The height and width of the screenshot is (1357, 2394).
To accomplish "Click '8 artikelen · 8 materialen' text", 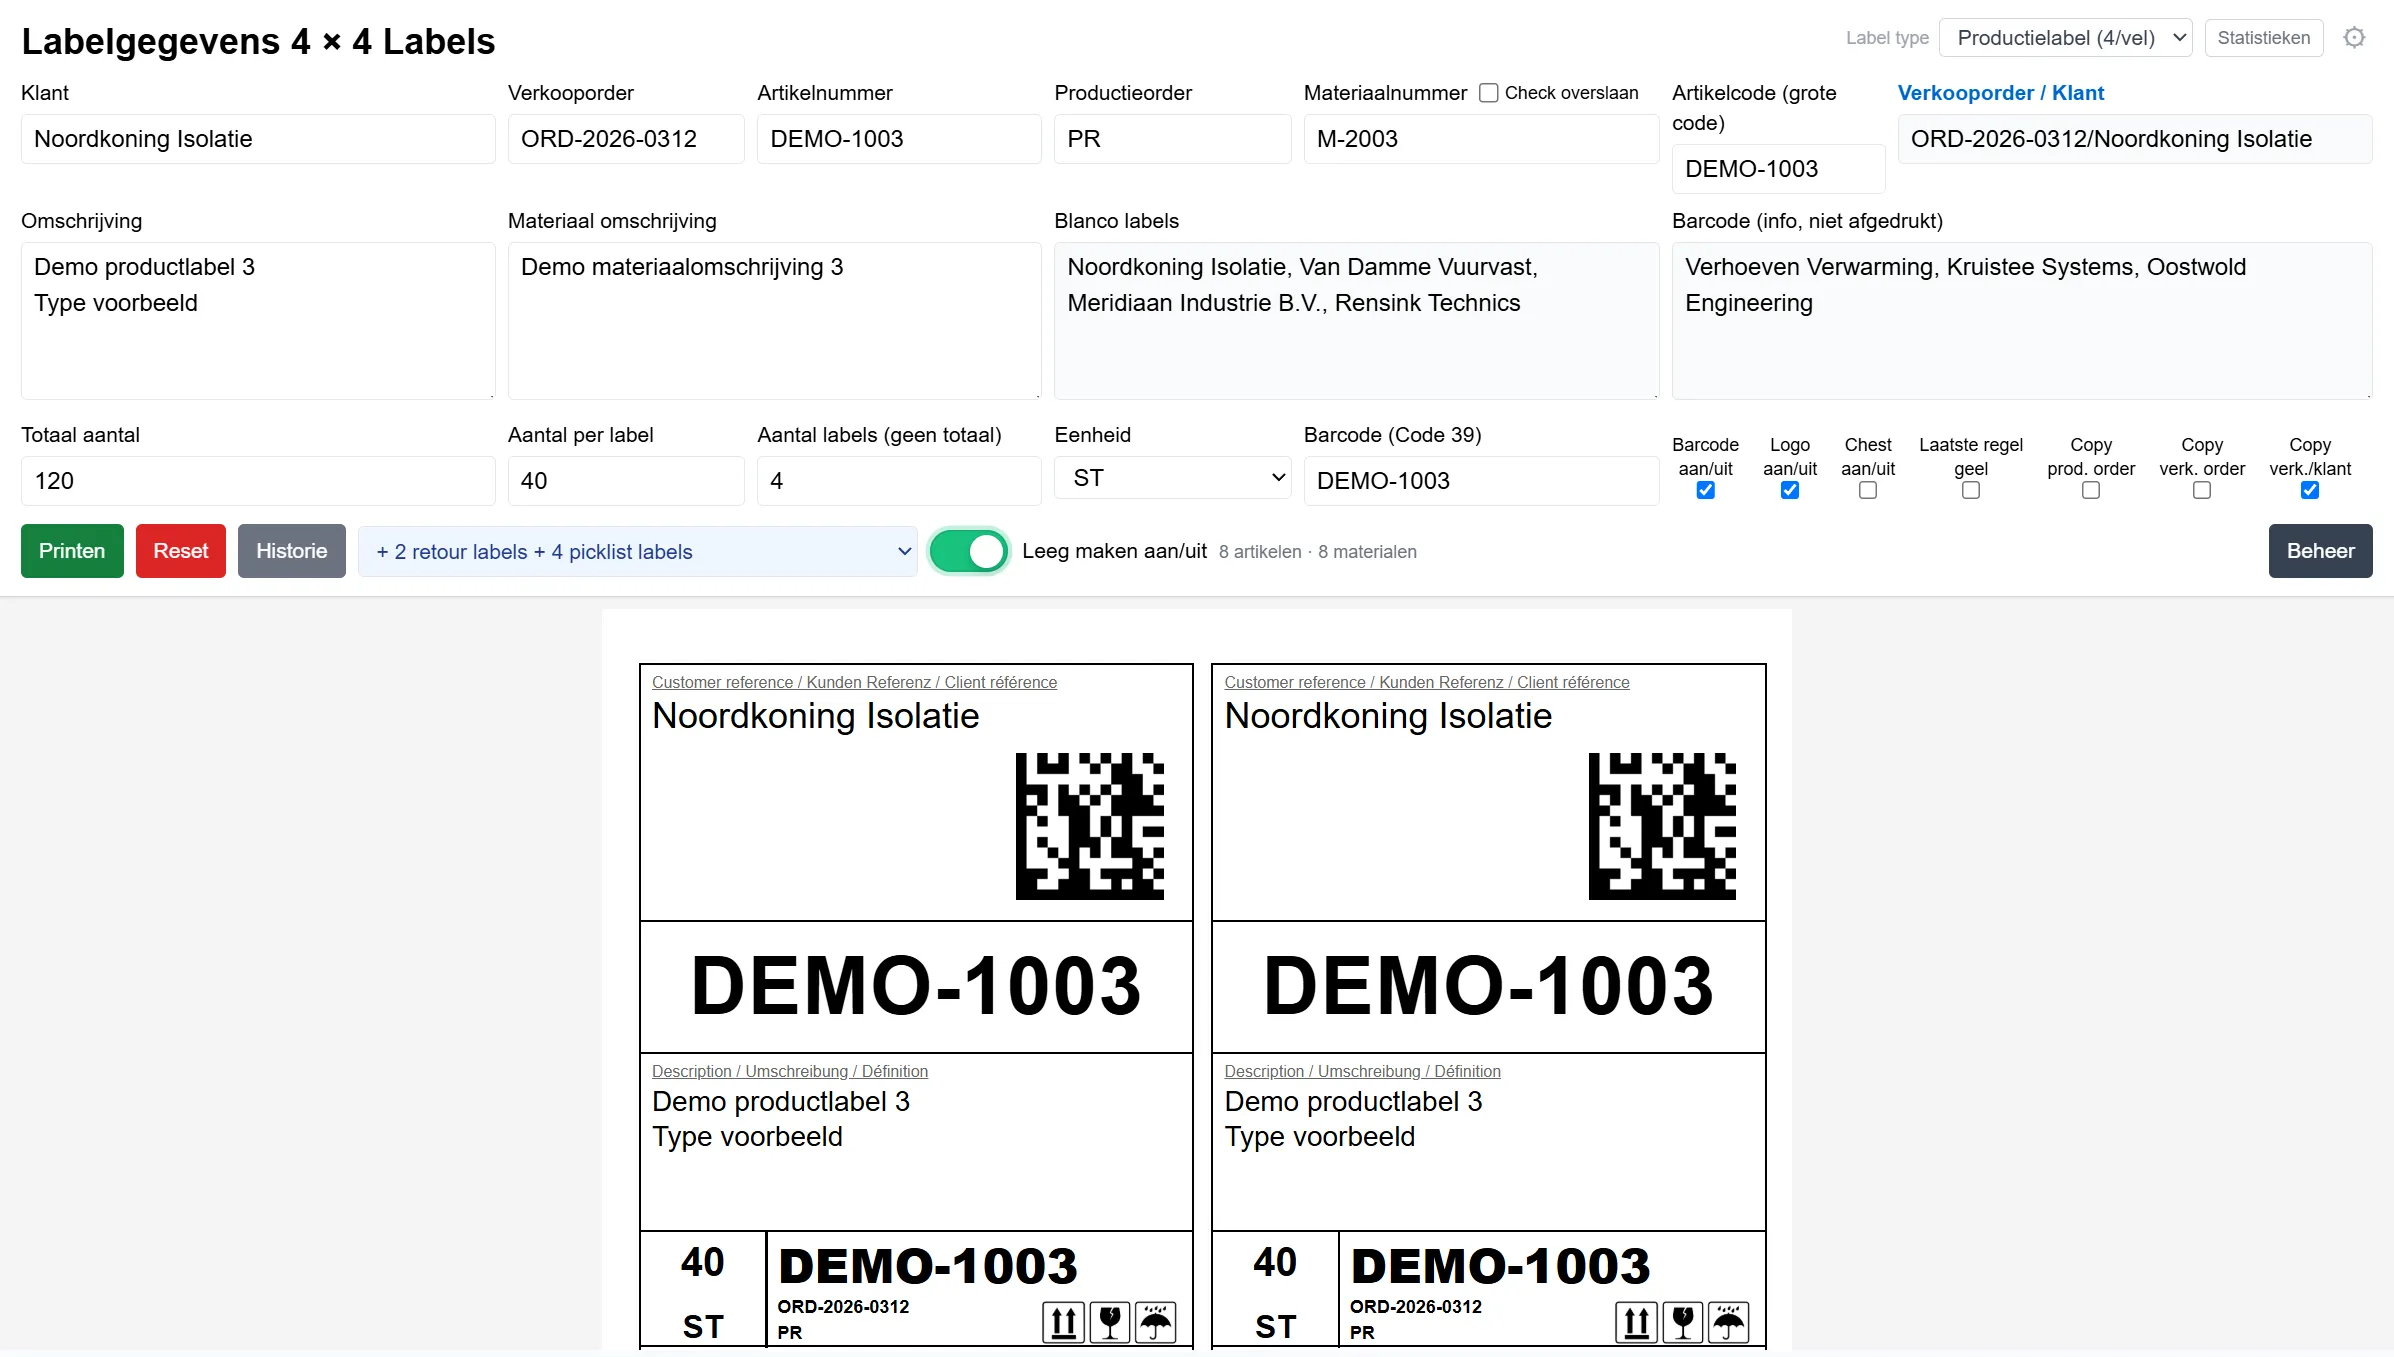I will (1318, 552).
